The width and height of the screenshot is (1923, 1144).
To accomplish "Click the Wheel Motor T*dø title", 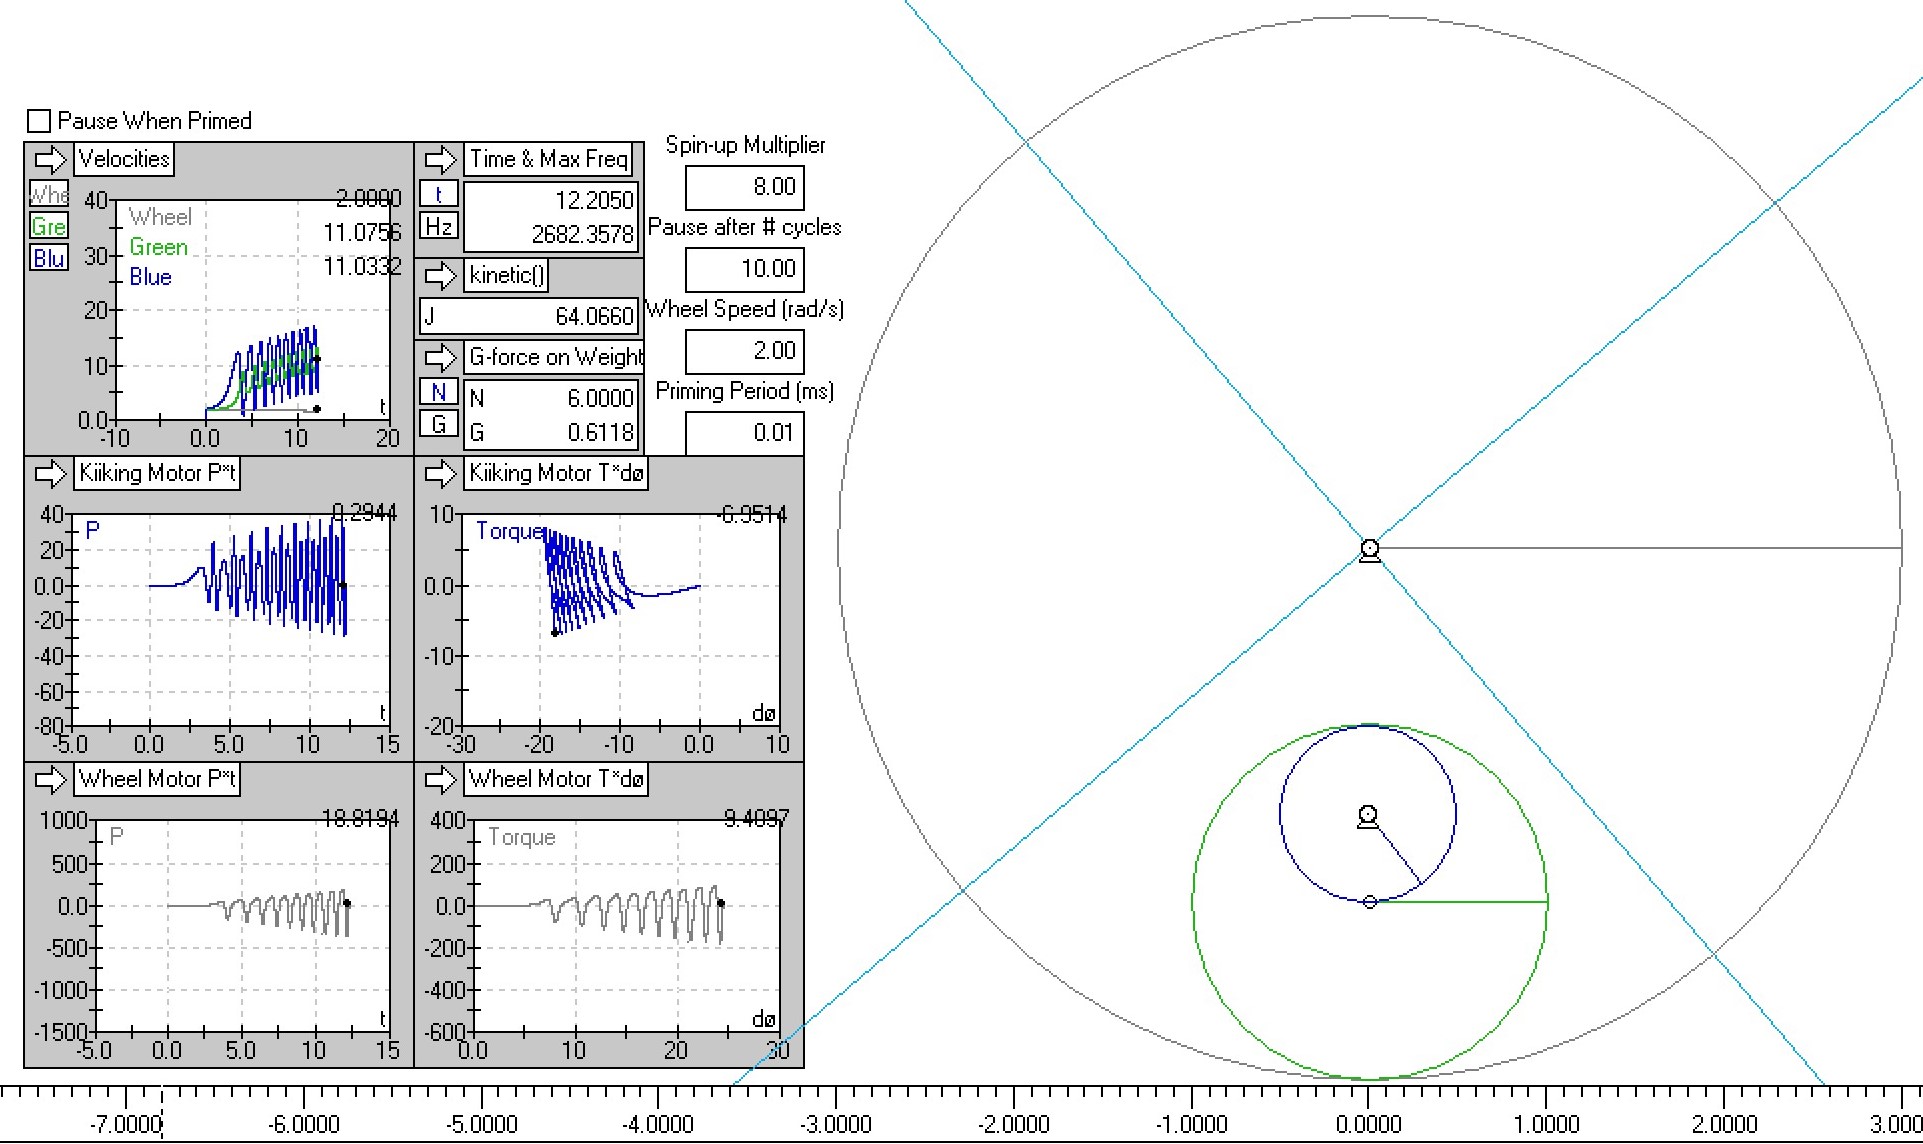I will coord(557,779).
